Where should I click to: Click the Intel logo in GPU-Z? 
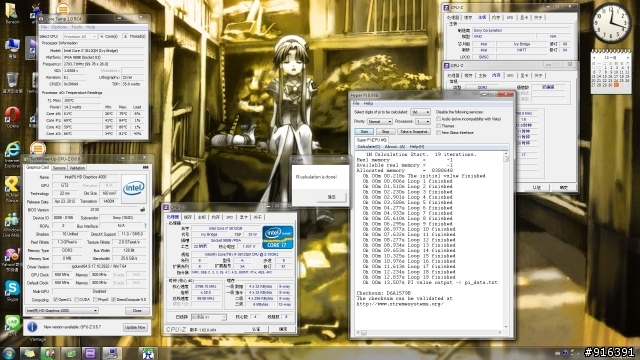(x=134, y=189)
